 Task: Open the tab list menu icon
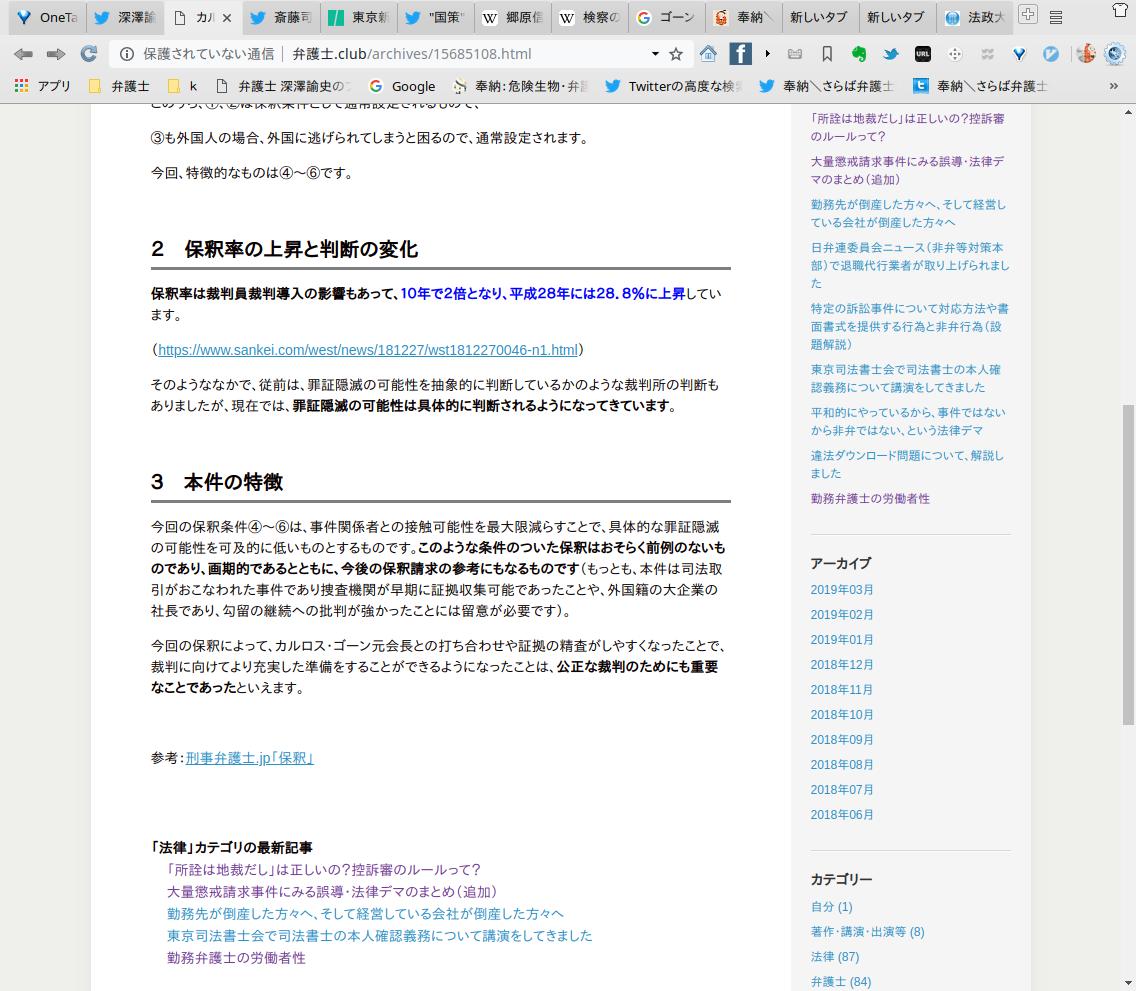[1056, 17]
